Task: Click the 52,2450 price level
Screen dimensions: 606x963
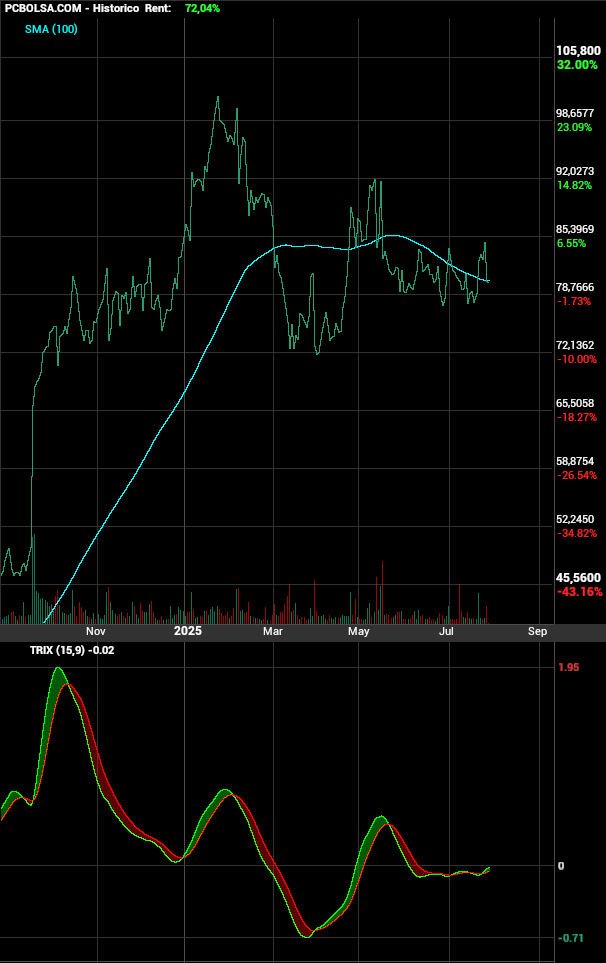Action: click(575, 520)
